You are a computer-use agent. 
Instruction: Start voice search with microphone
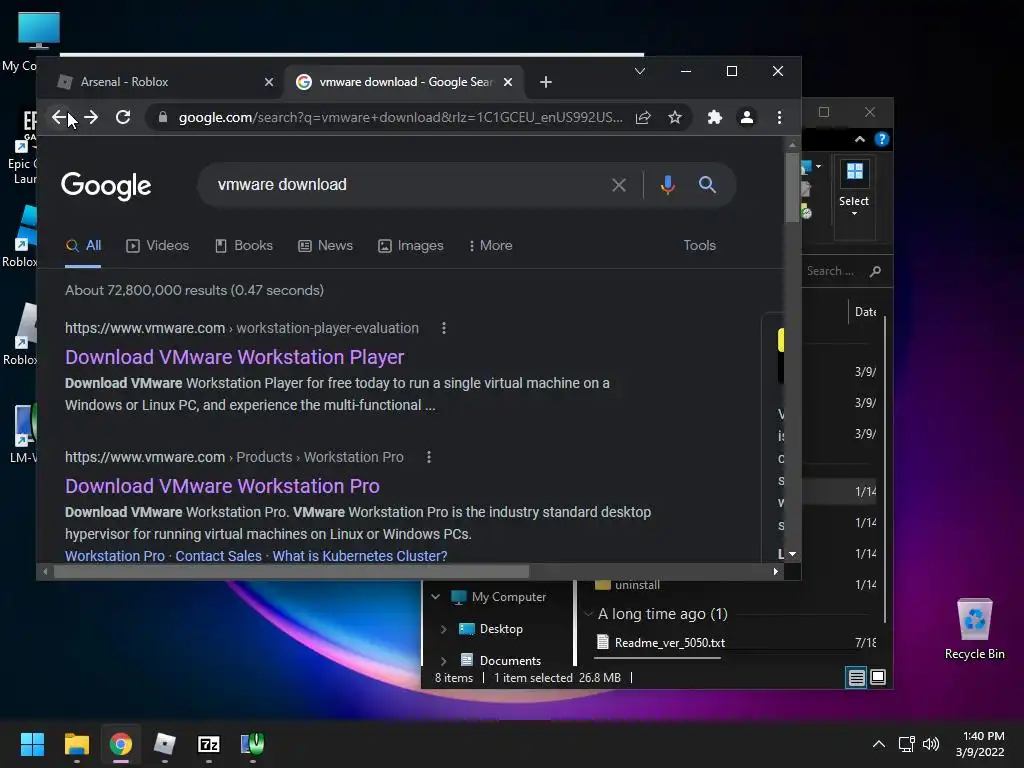pos(667,185)
